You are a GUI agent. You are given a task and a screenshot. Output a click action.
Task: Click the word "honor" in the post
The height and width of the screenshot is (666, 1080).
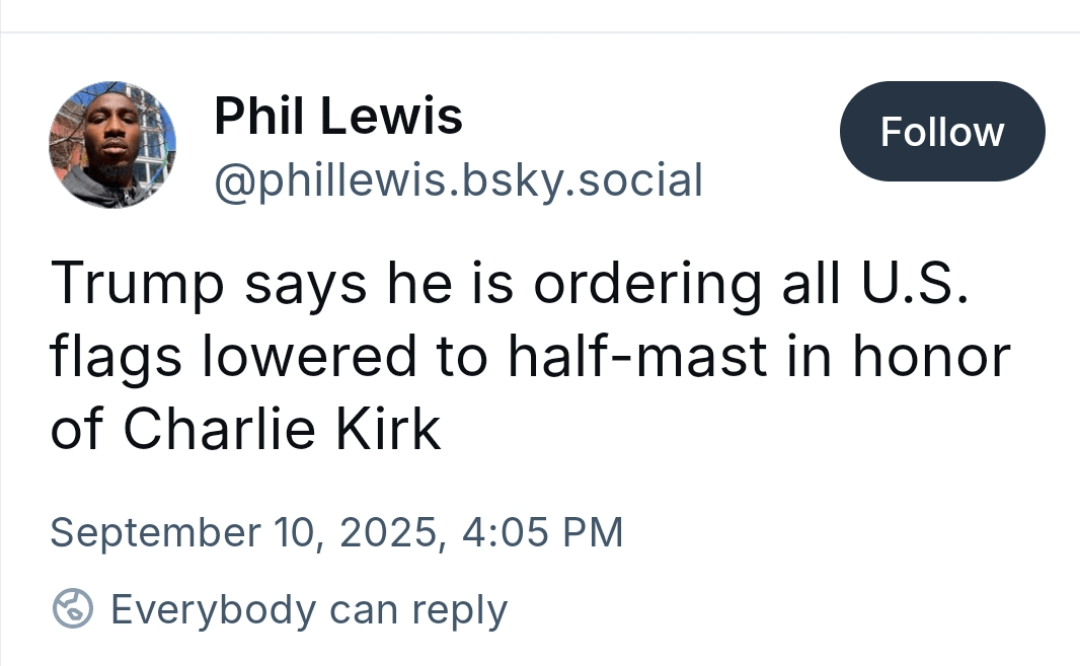point(931,356)
